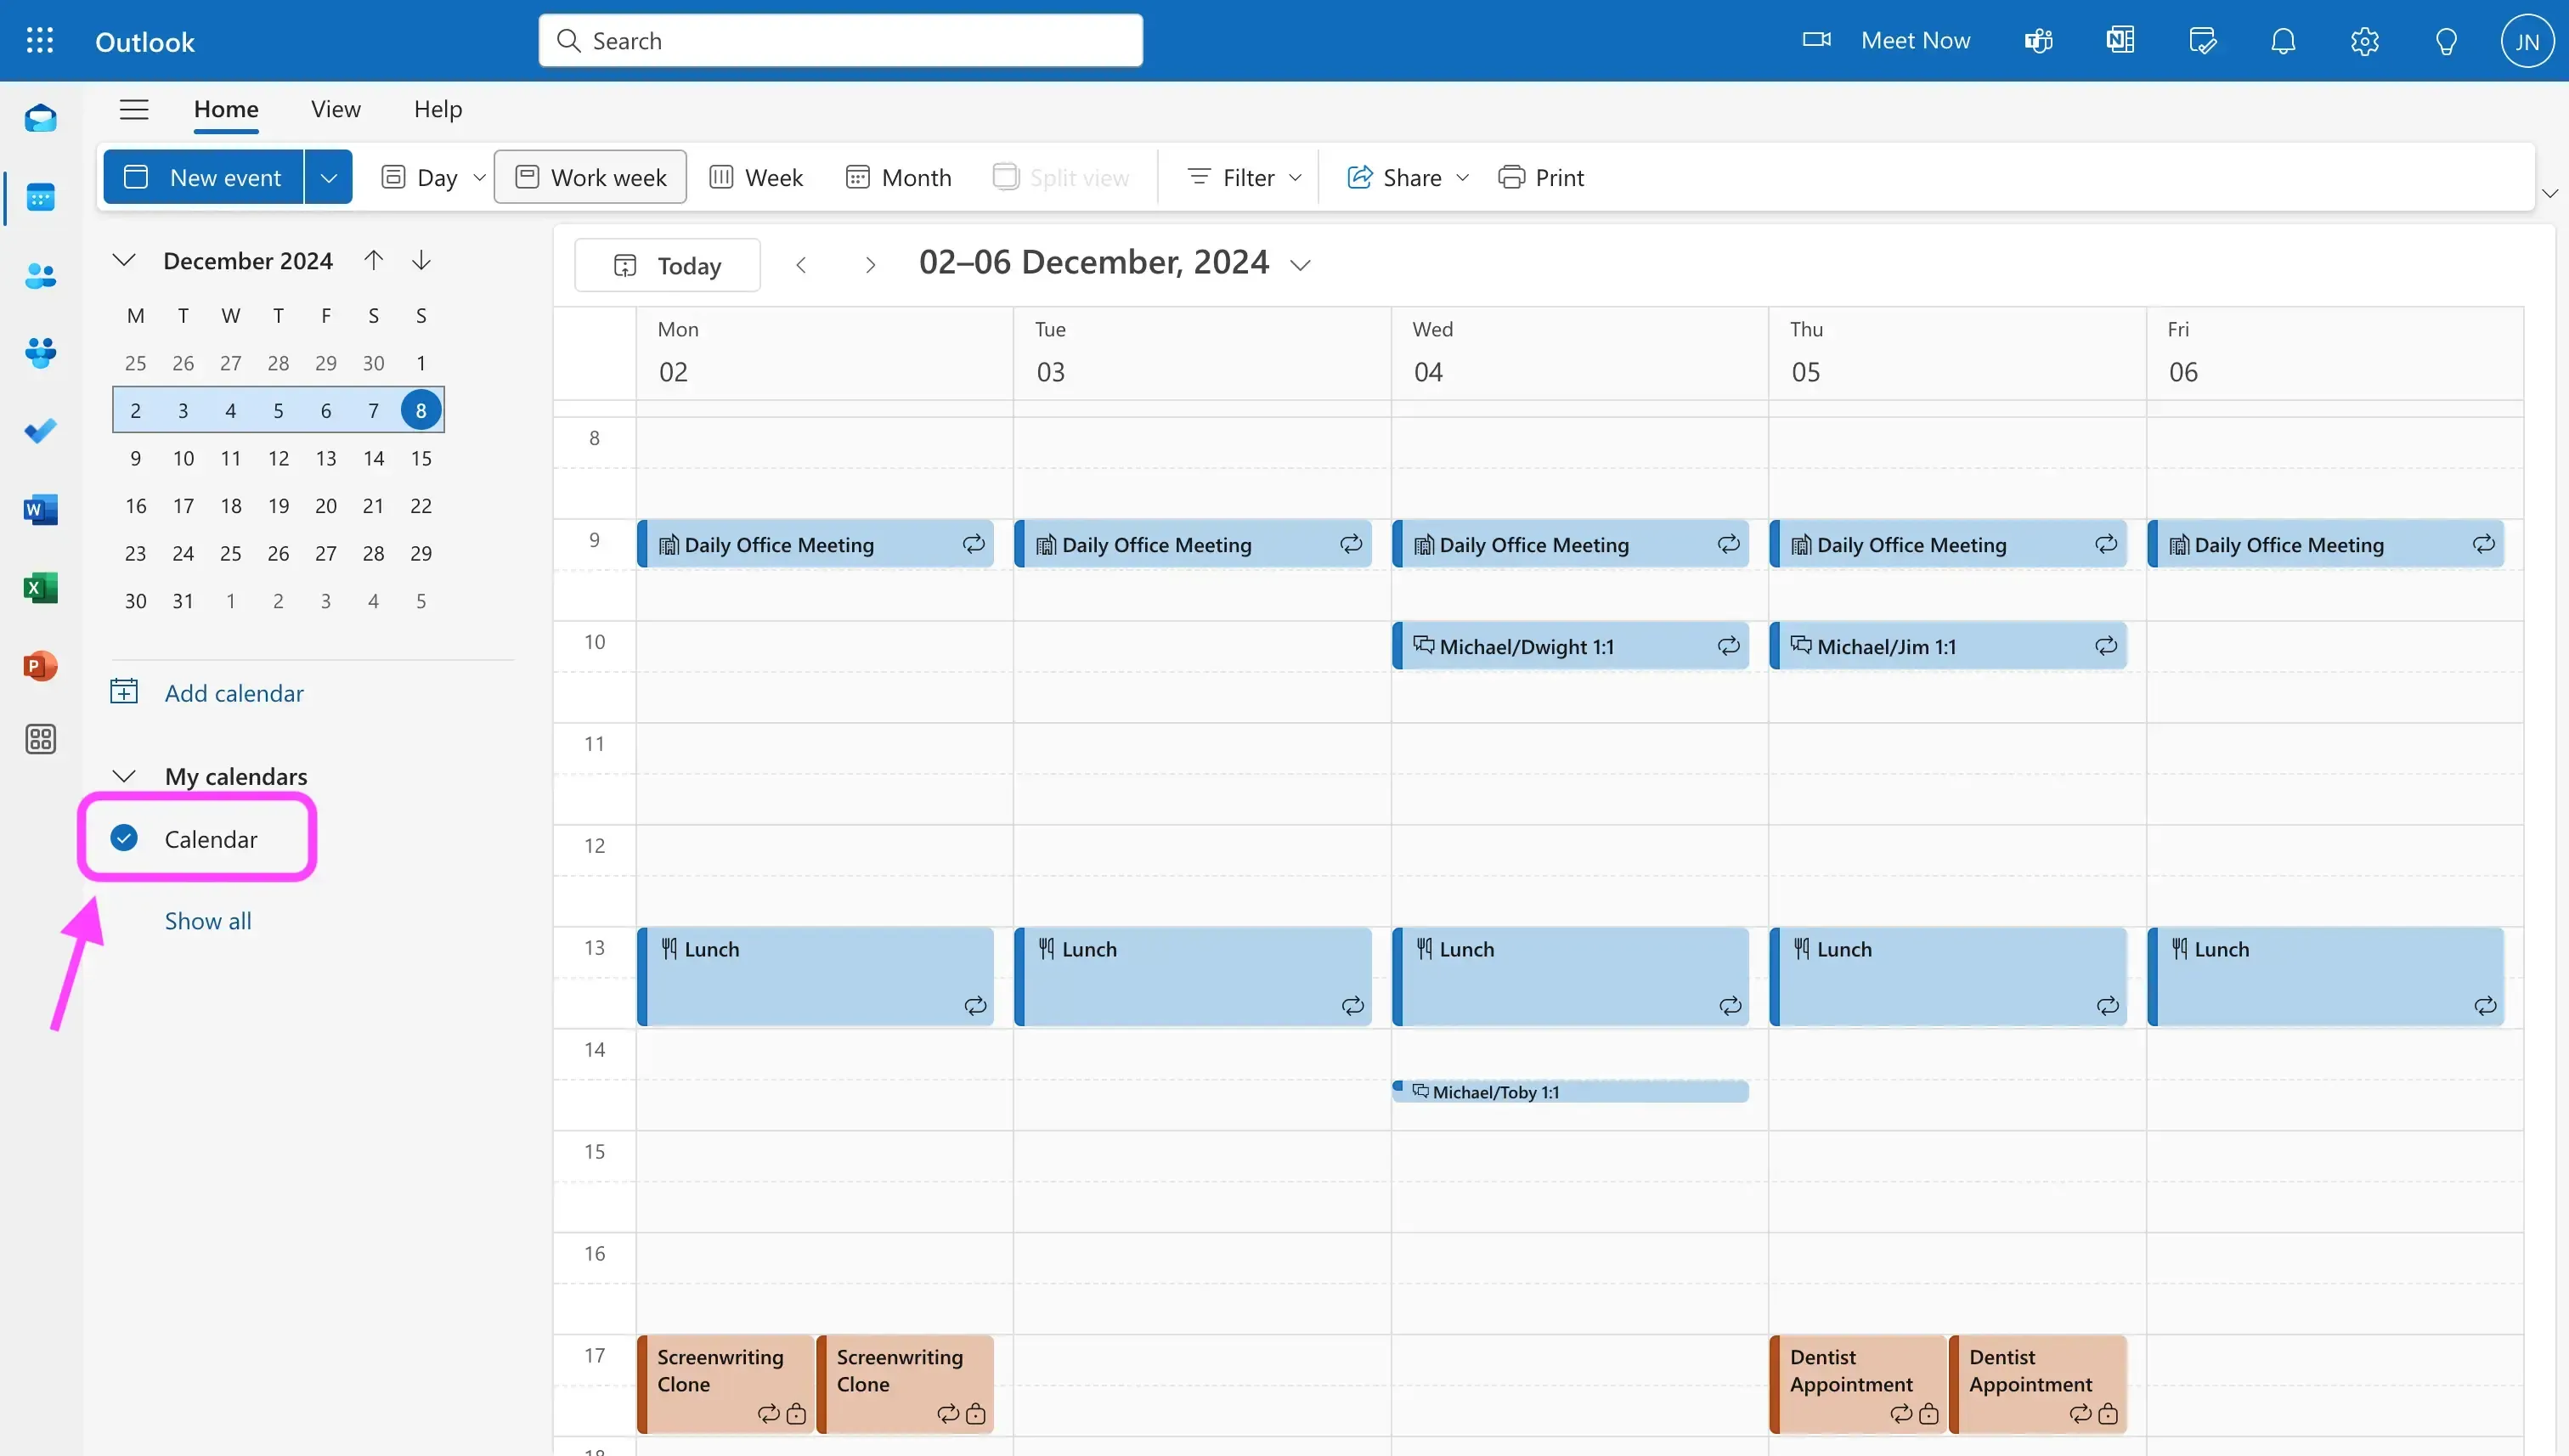2569x1456 pixels.
Task: Launch Word from the left sidebar
Action: (x=40, y=509)
